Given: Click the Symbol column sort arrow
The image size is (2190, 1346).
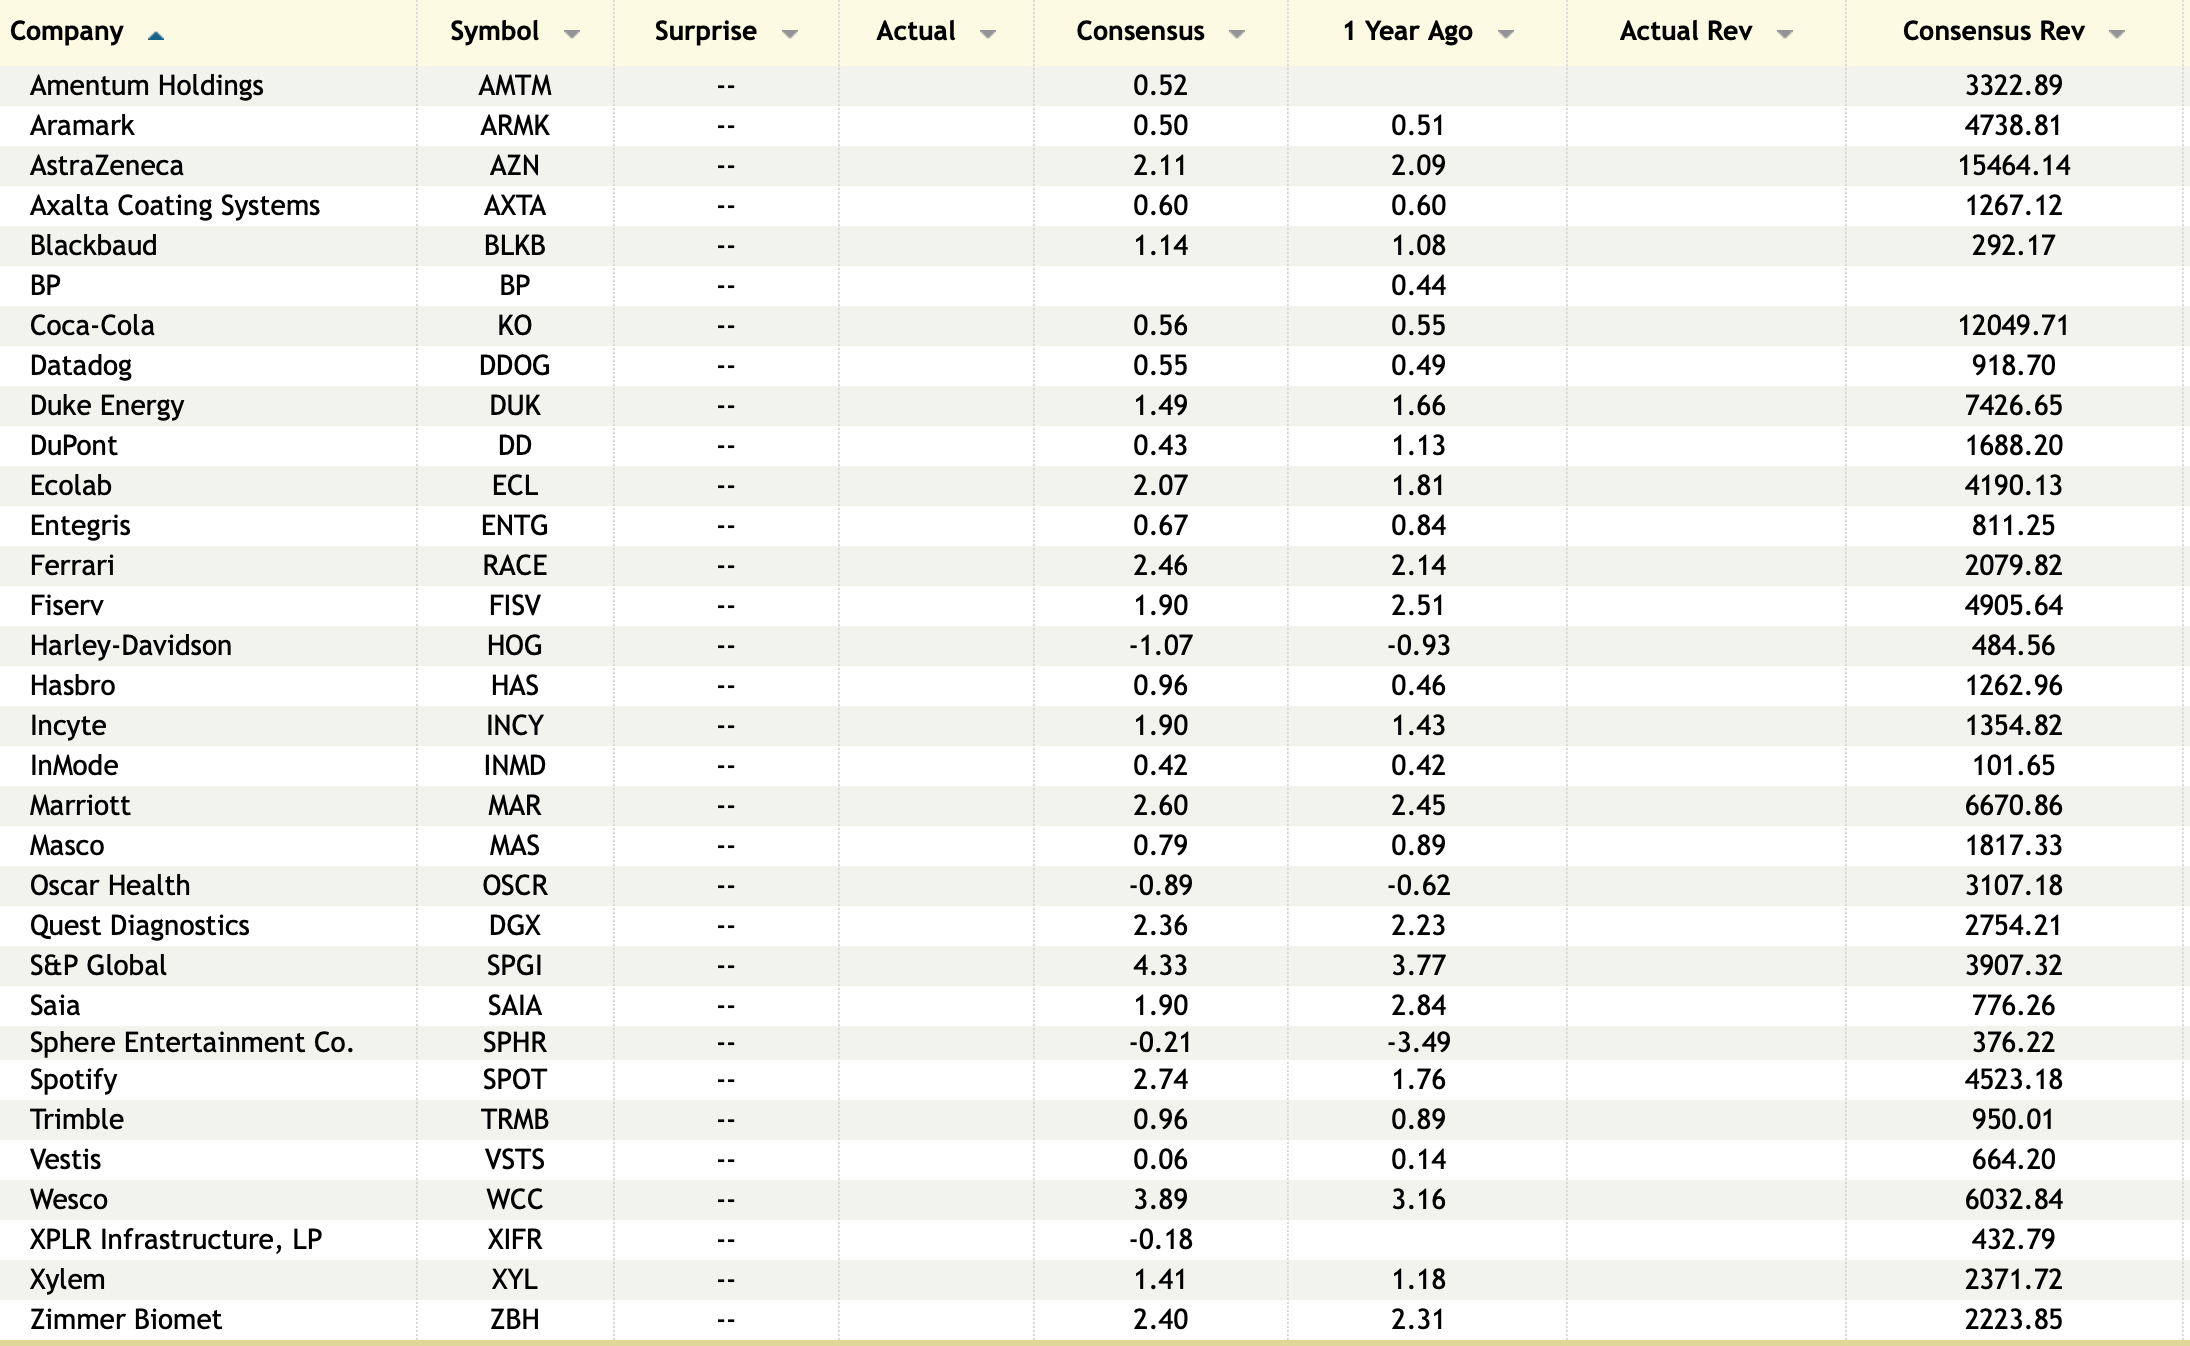Looking at the screenshot, I should [x=572, y=34].
